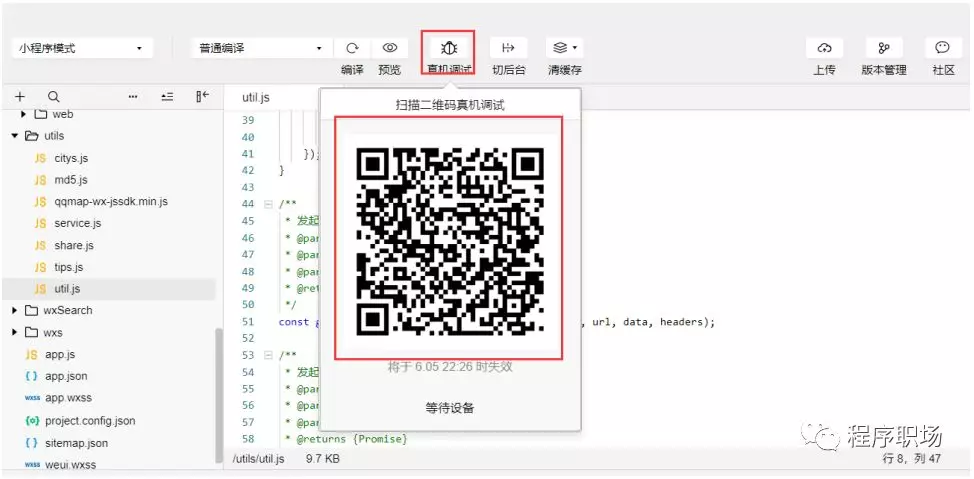
Task: Click the QR code image
Action: coord(450,241)
